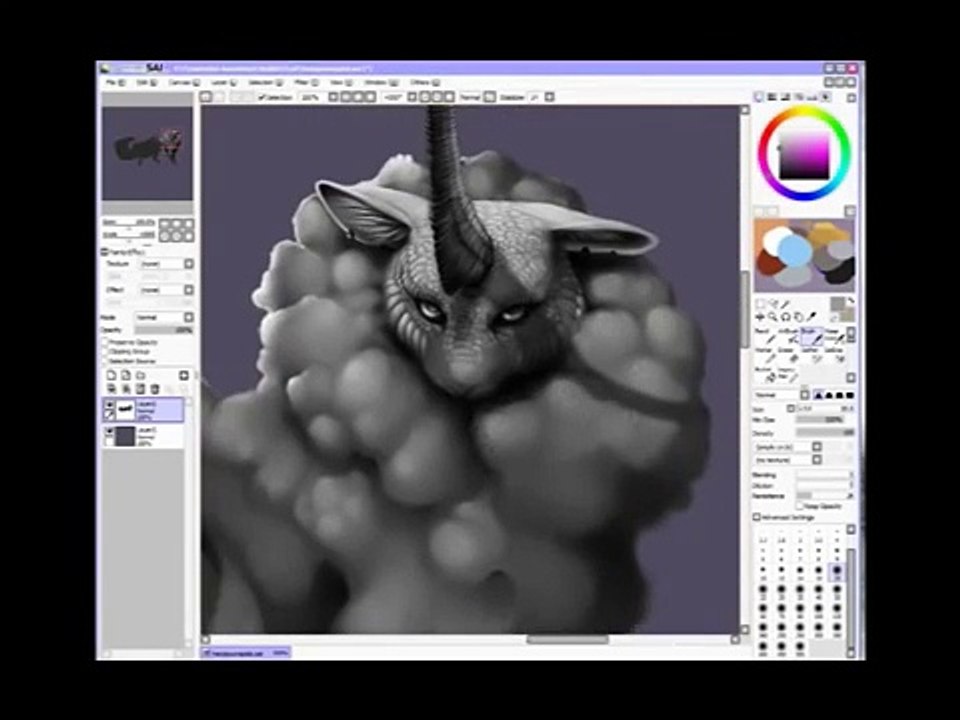Choose the Move tool
Viewport: 960px width, 720px height.
click(760, 317)
